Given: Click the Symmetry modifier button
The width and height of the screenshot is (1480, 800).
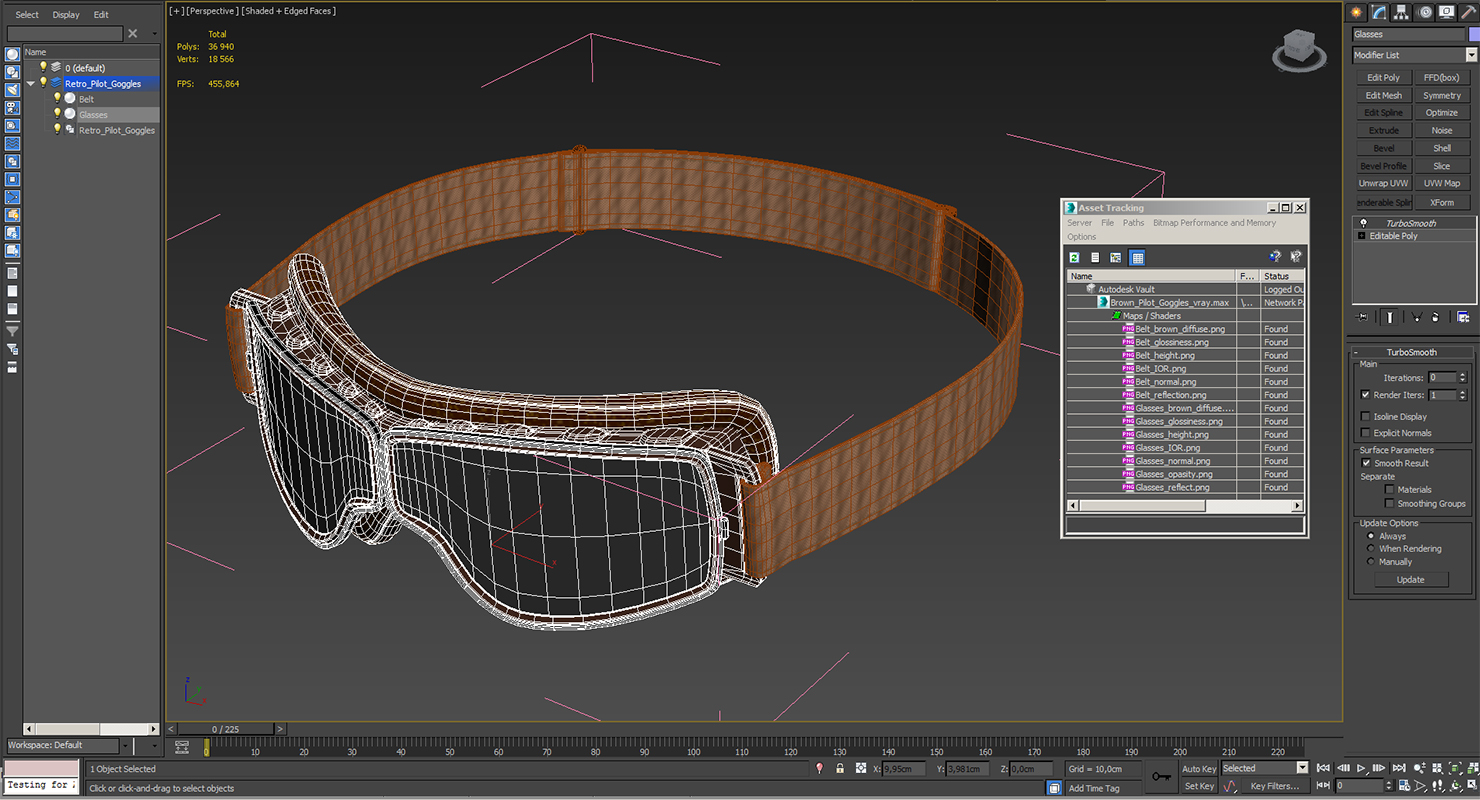Looking at the screenshot, I should pyautogui.click(x=1442, y=95).
